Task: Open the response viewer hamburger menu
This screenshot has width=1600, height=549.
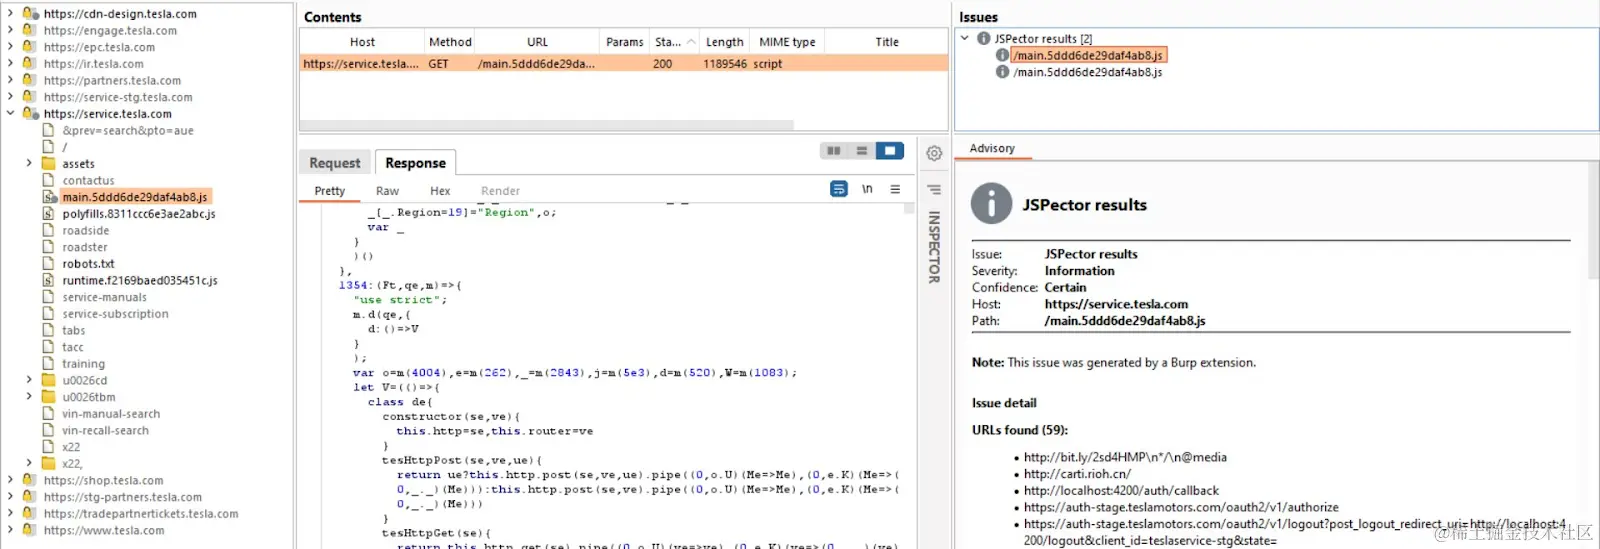Action: (x=895, y=189)
